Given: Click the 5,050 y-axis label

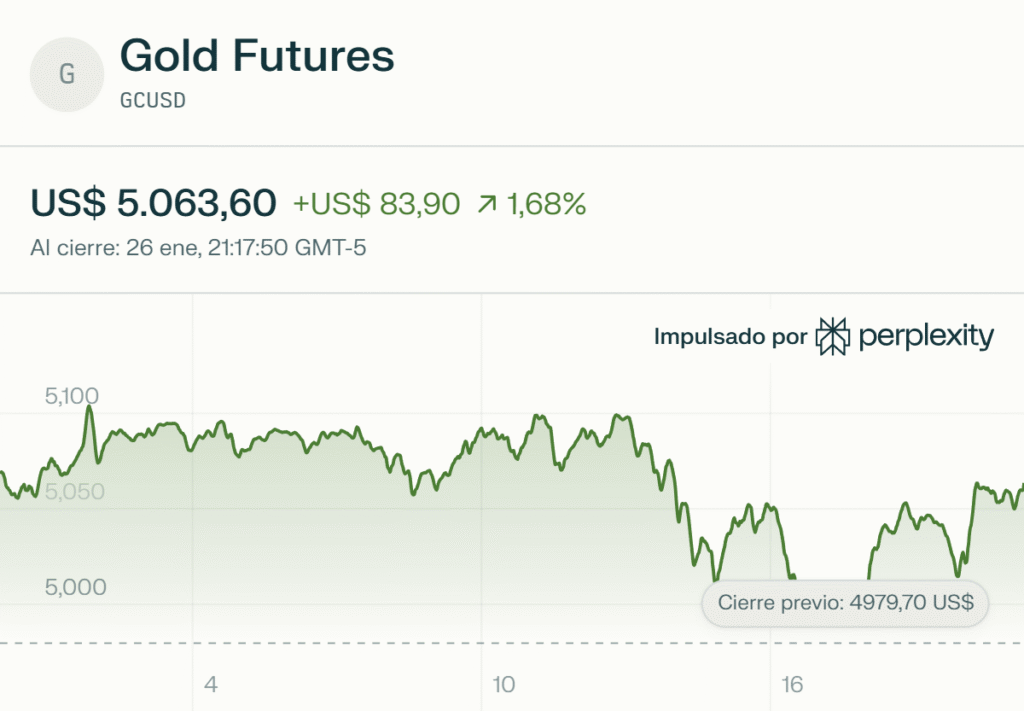Looking at the screenshot, I should pyautogui.click(x=76, y=492).
